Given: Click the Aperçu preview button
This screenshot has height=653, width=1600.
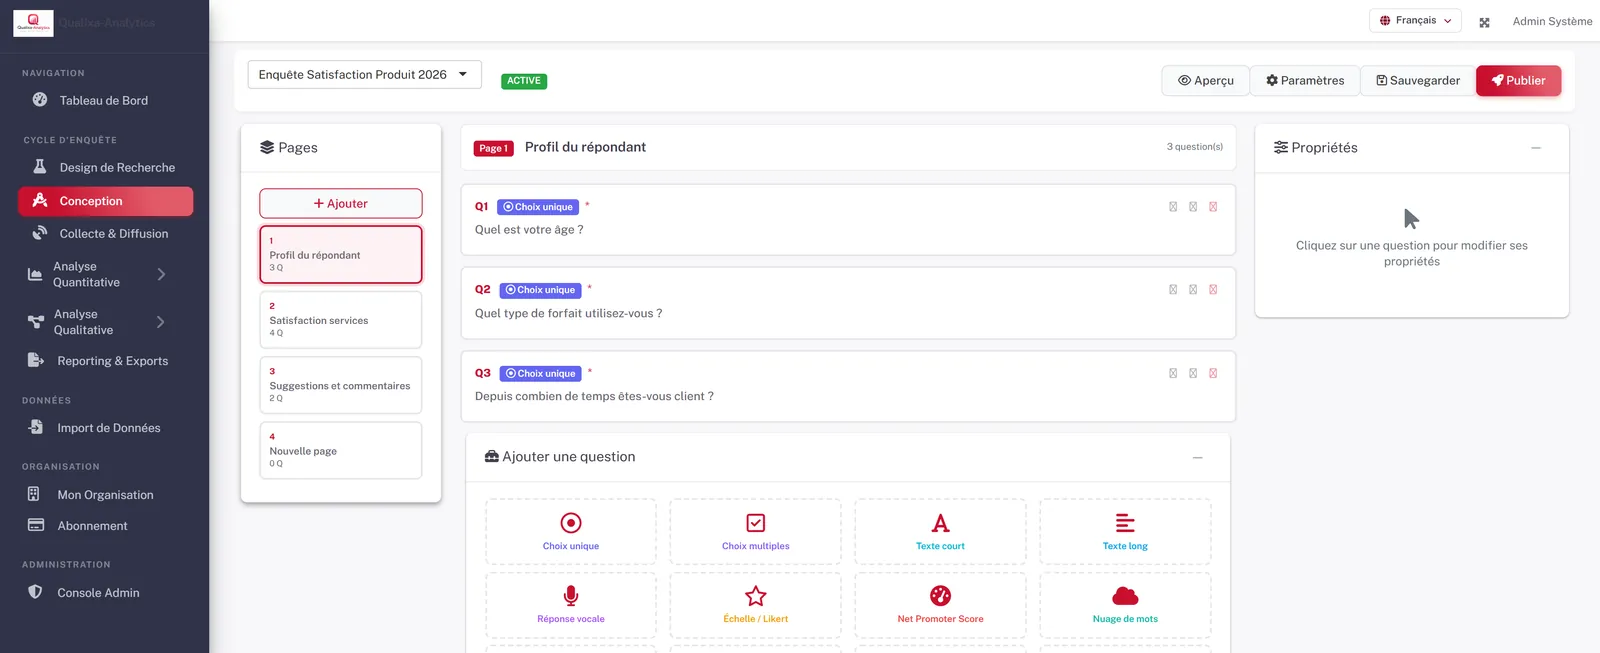Looking at the screenshot, I should coord(1206,81).
